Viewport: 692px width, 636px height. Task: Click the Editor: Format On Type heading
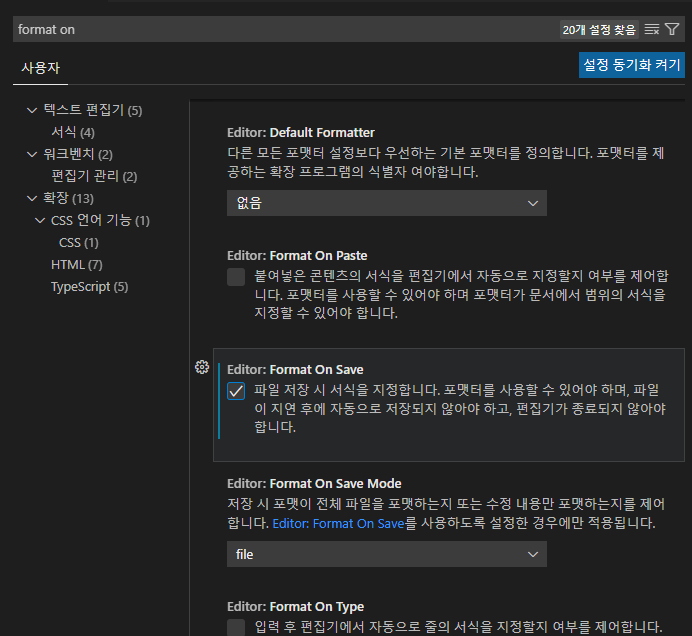pos(295,607)
